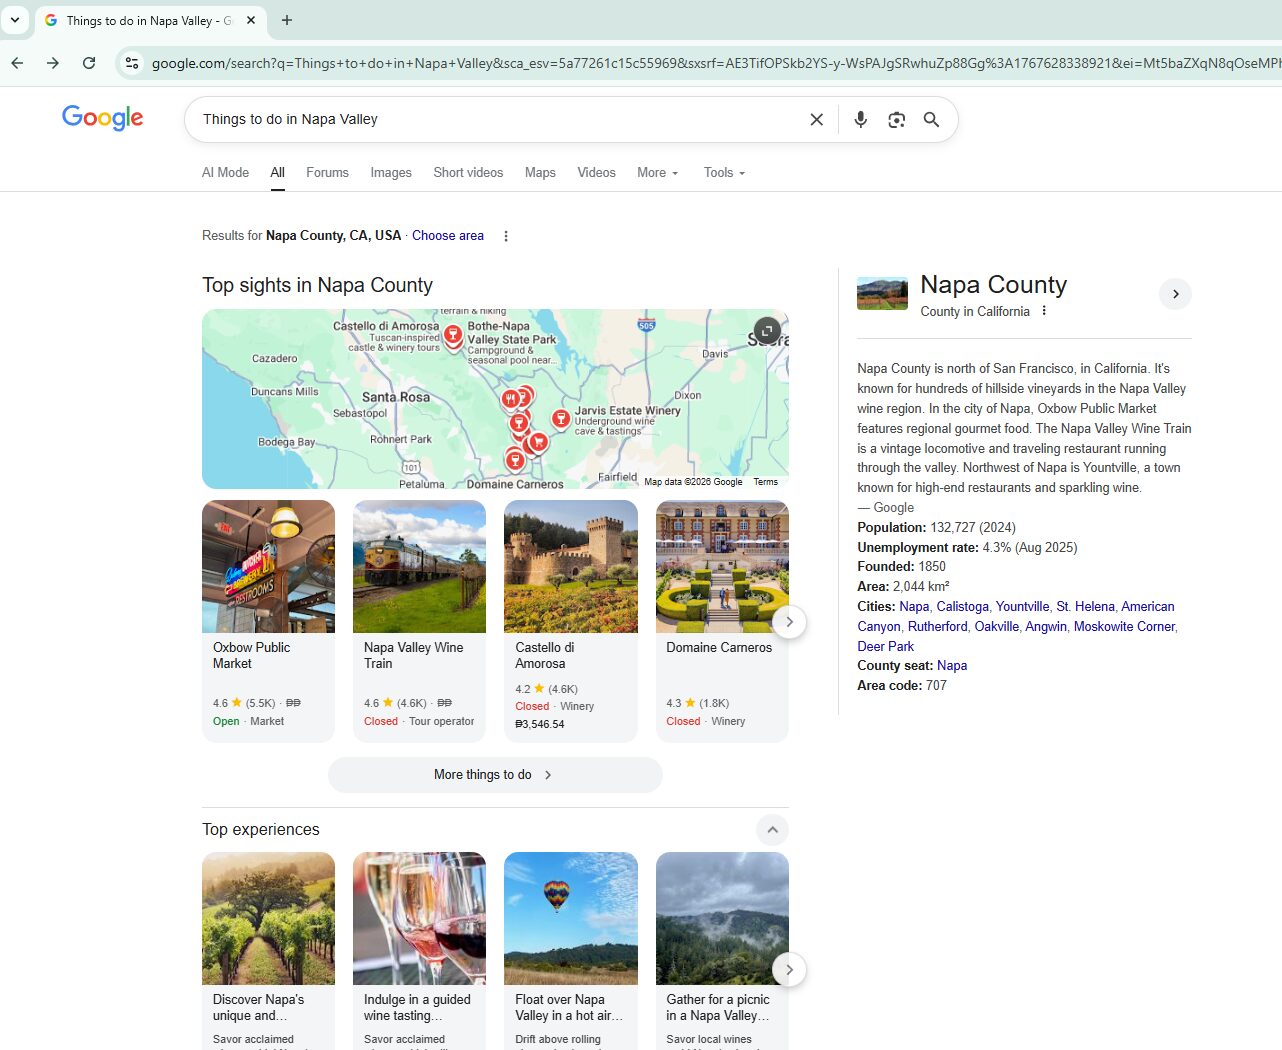Screen dimensions: 1282x1050
Task: Open Google Lens image search
Action: click(896, 120)
